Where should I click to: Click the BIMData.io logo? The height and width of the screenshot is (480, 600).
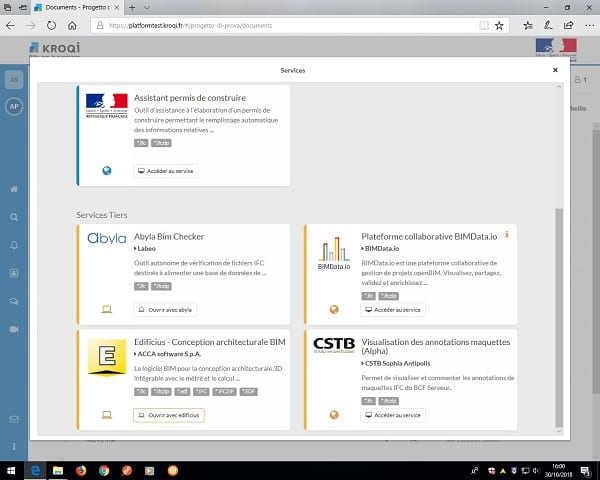[334, 253]
